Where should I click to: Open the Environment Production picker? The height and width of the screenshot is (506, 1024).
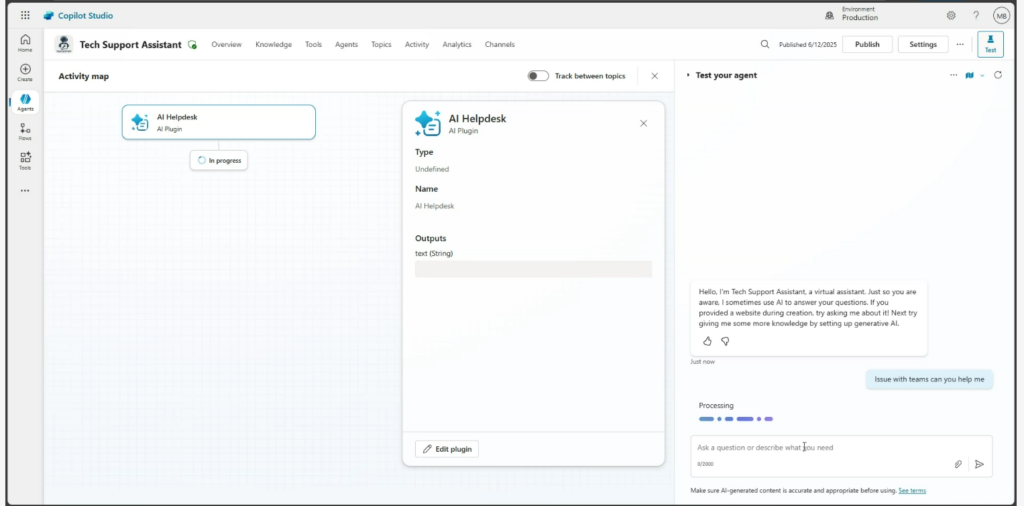pyautogui.click(x=852, y=14)
